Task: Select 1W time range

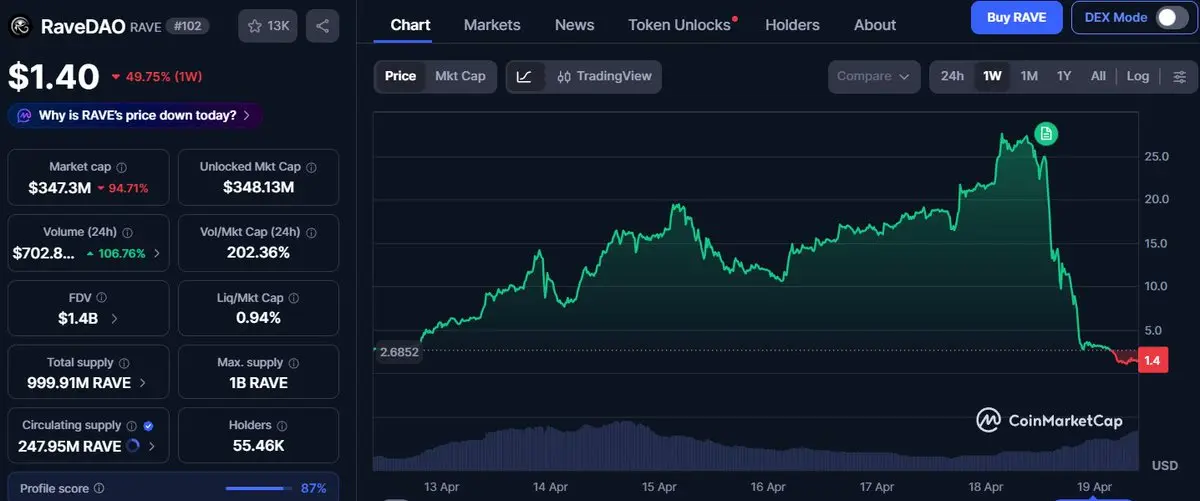Action: click(993, 76)
